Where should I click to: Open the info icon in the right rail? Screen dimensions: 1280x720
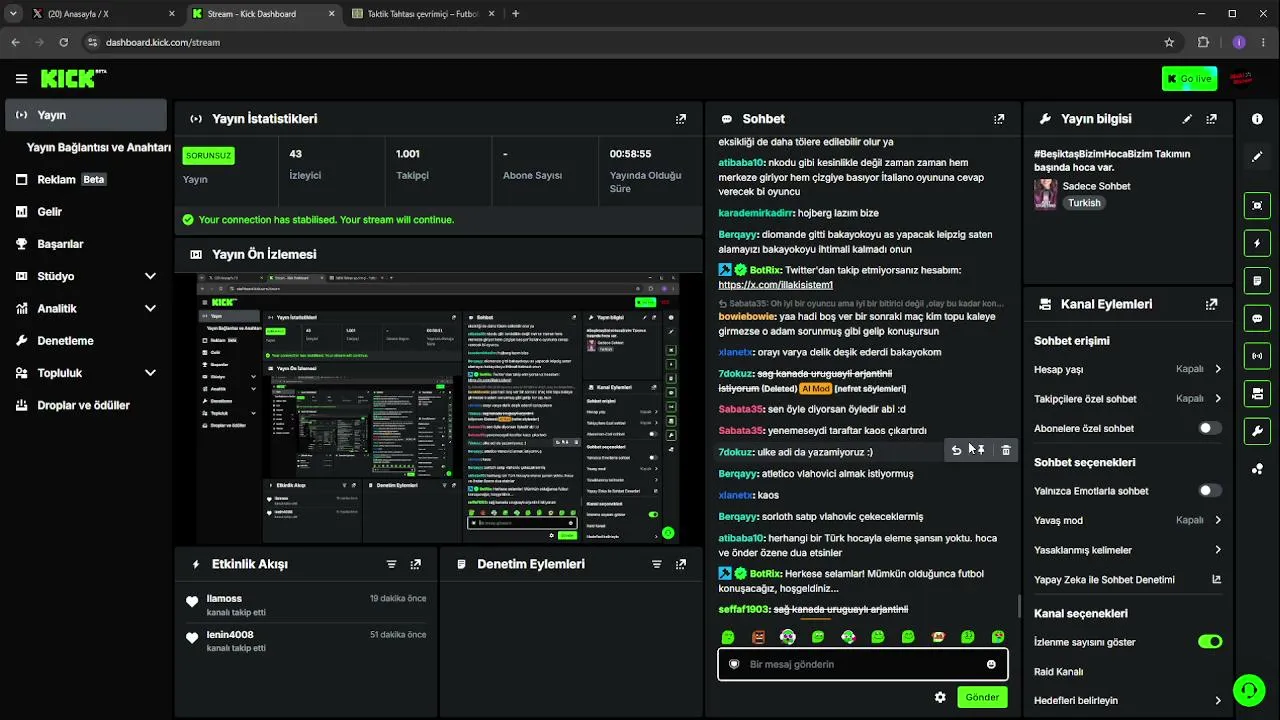[x=1257, y=119]
